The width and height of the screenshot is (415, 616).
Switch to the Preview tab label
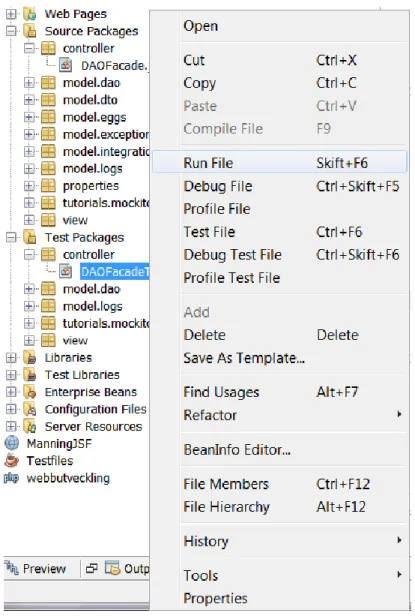click(44, 568)
